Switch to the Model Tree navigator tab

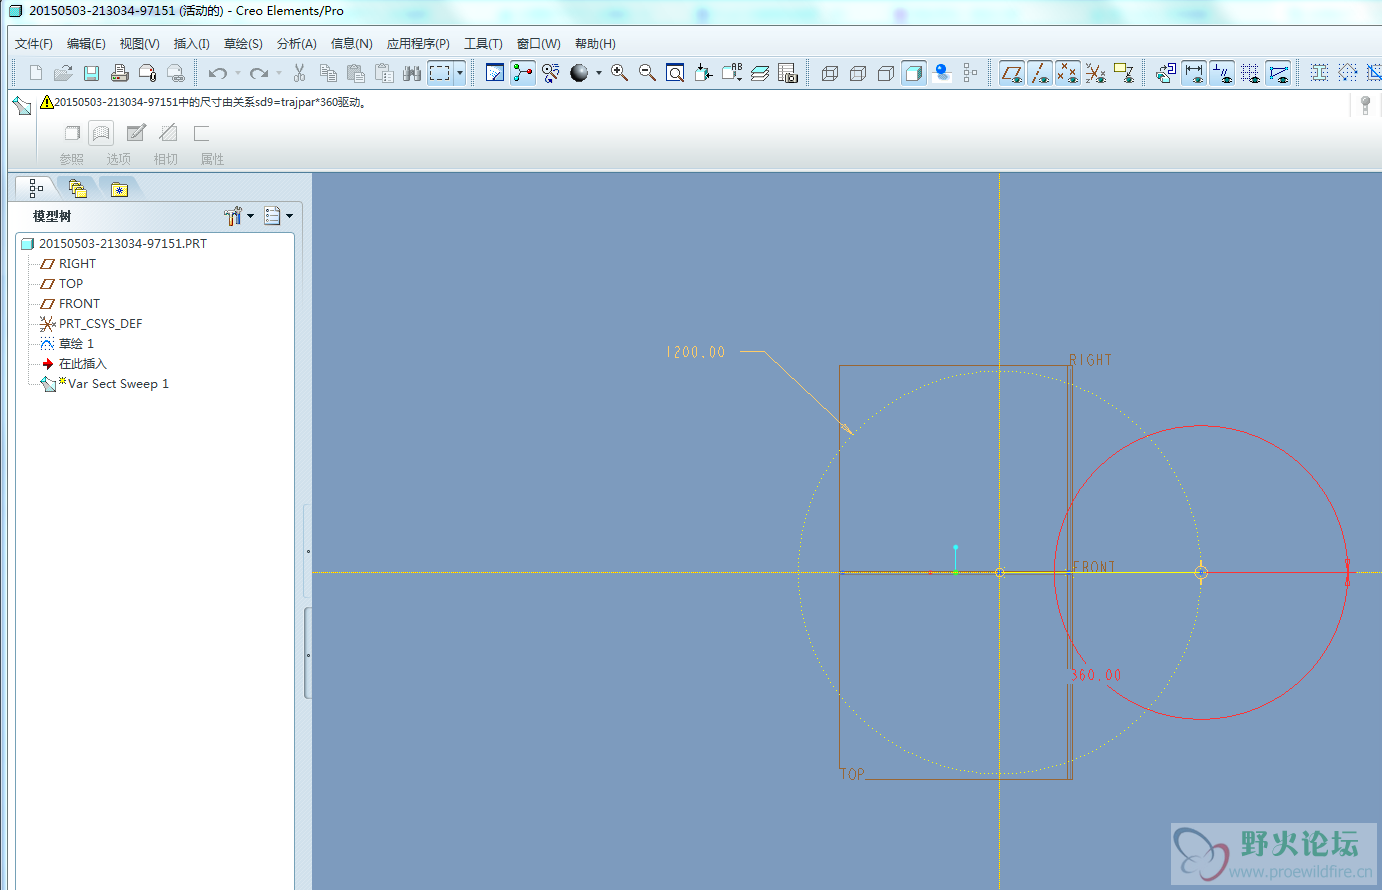pos(36,188)
